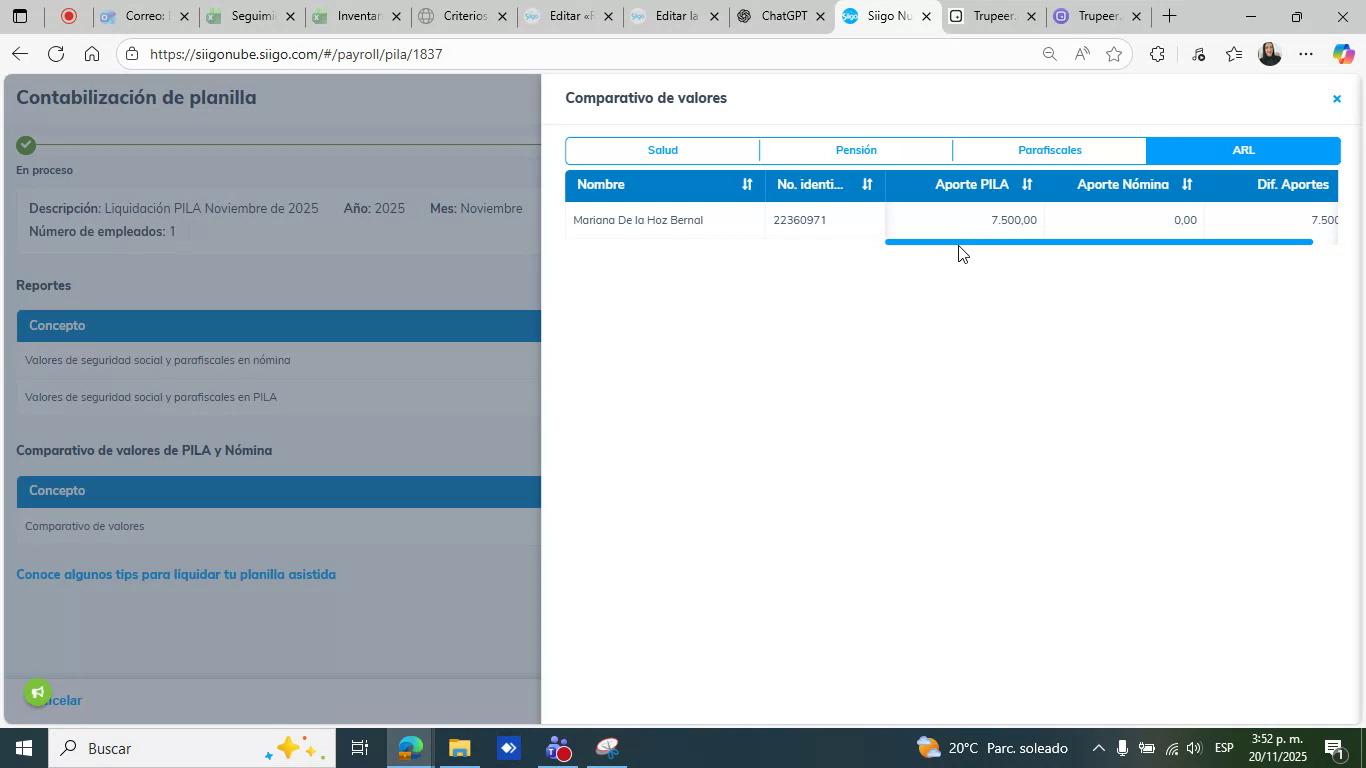Open the tab actions menu icon

click(19, 16)
